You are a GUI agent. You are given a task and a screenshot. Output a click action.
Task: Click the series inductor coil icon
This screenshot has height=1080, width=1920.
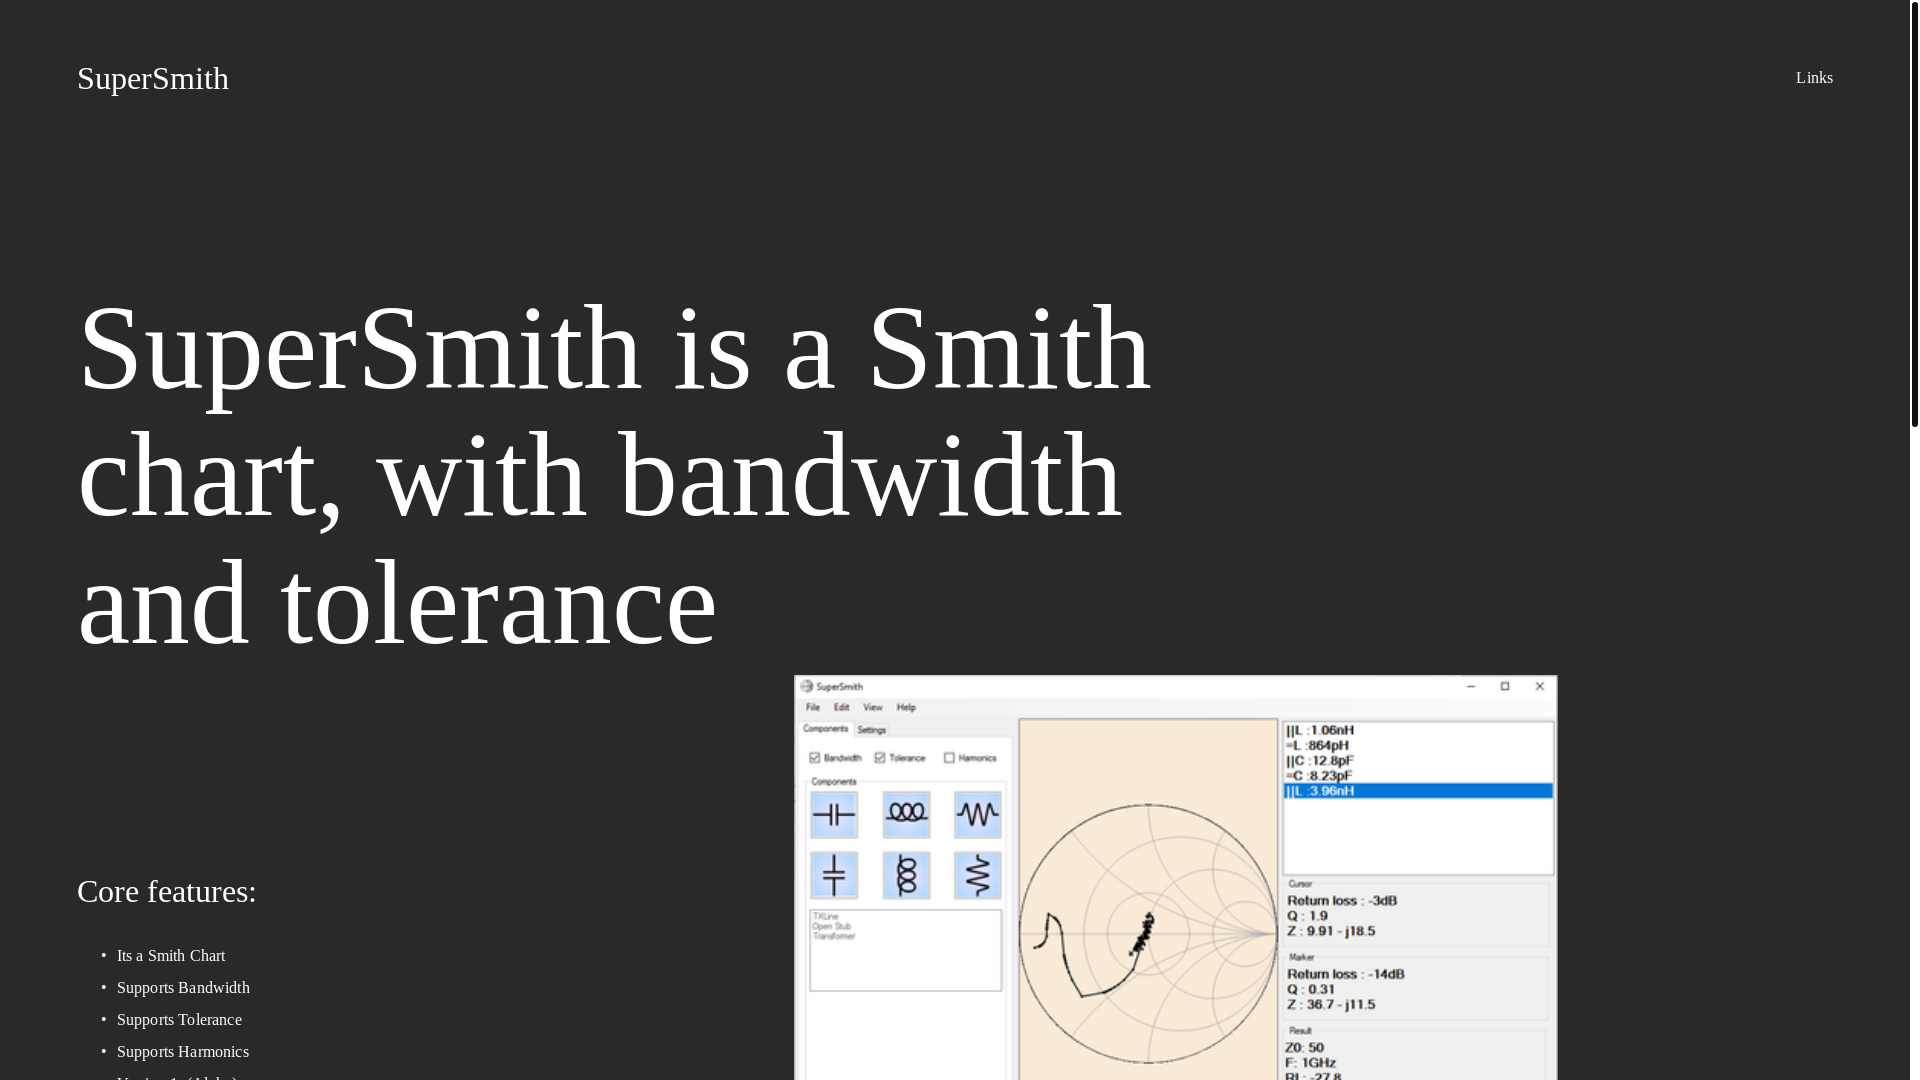(x=906, y=815)
